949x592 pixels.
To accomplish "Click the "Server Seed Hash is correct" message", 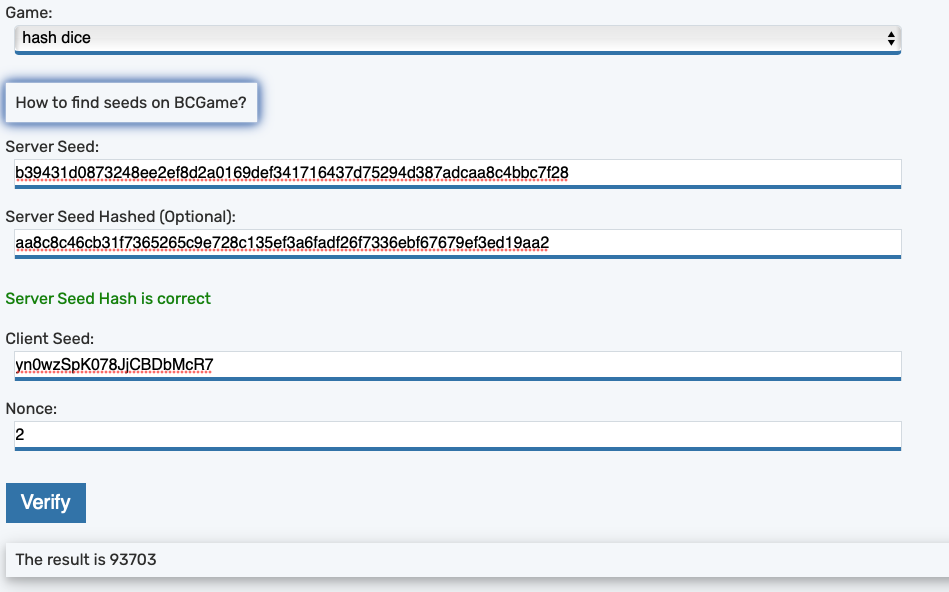I will pos(108,298).
